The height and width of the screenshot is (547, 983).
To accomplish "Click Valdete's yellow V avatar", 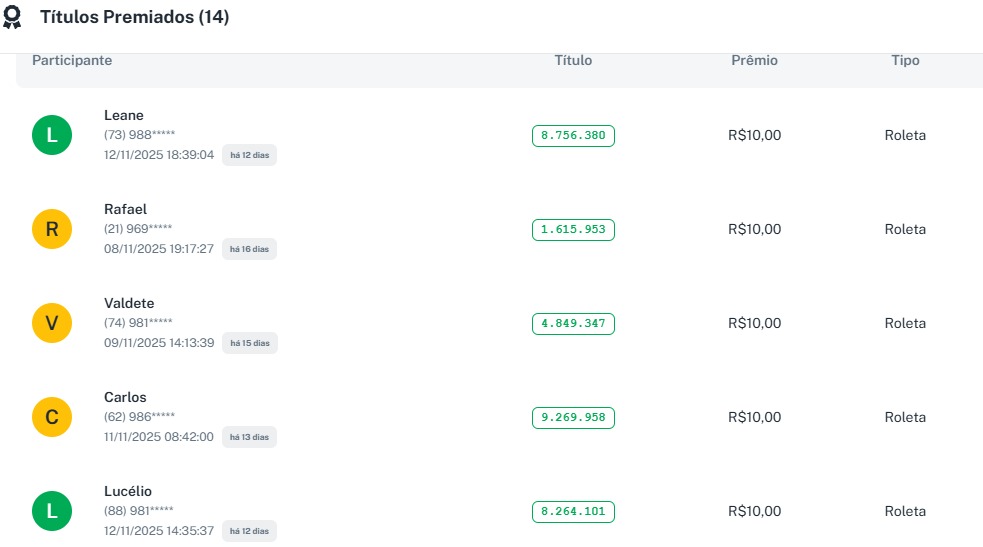I will [52, 323].
